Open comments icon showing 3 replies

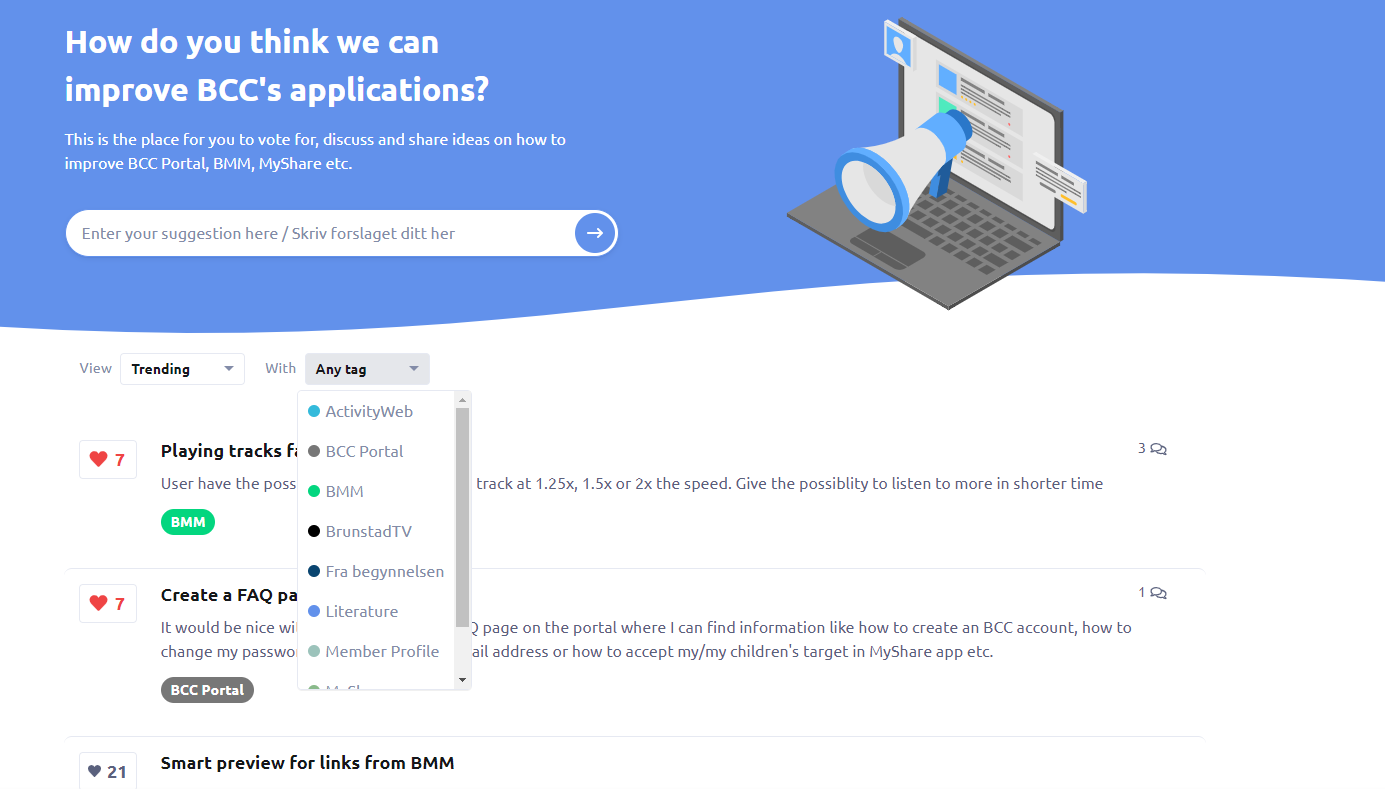pos(1158,449)
